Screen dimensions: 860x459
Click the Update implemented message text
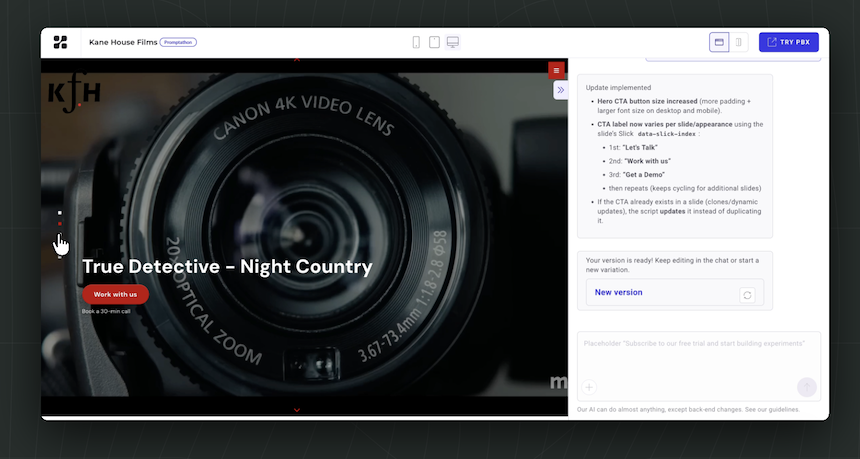pyautogui.click(x=618, y=88)
